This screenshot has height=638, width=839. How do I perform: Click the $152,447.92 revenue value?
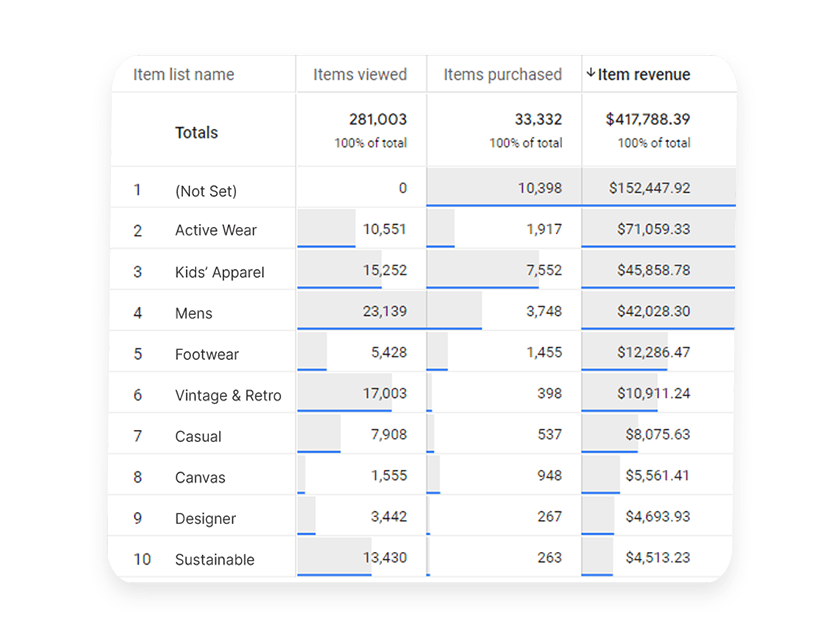click(650, 188)
